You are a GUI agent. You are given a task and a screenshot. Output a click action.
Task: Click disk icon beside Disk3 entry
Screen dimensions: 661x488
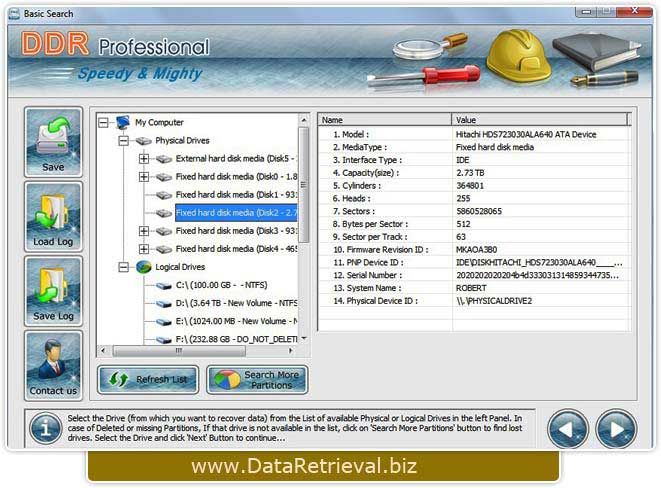click(164, 231)
